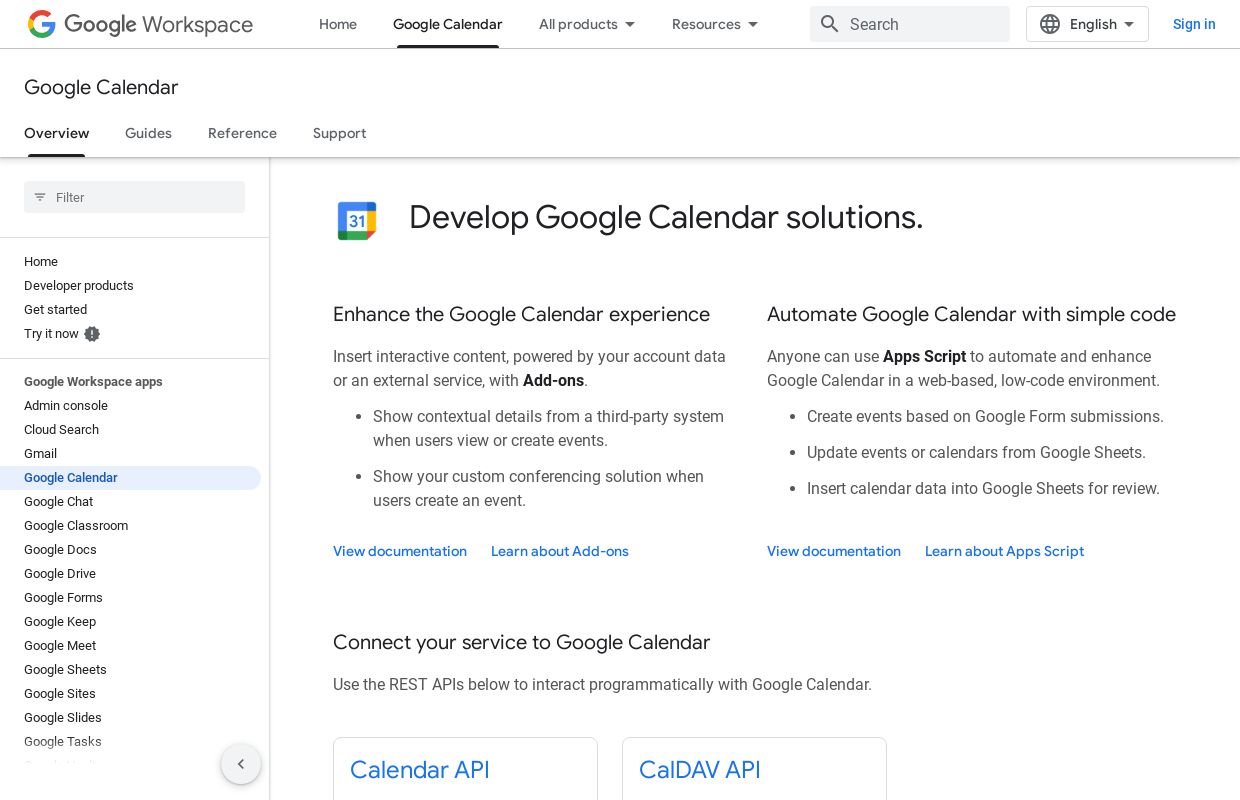Viewport: 1240px width, 800px height.
Task: Click the search magnifier icon
Action: point(830,24)
